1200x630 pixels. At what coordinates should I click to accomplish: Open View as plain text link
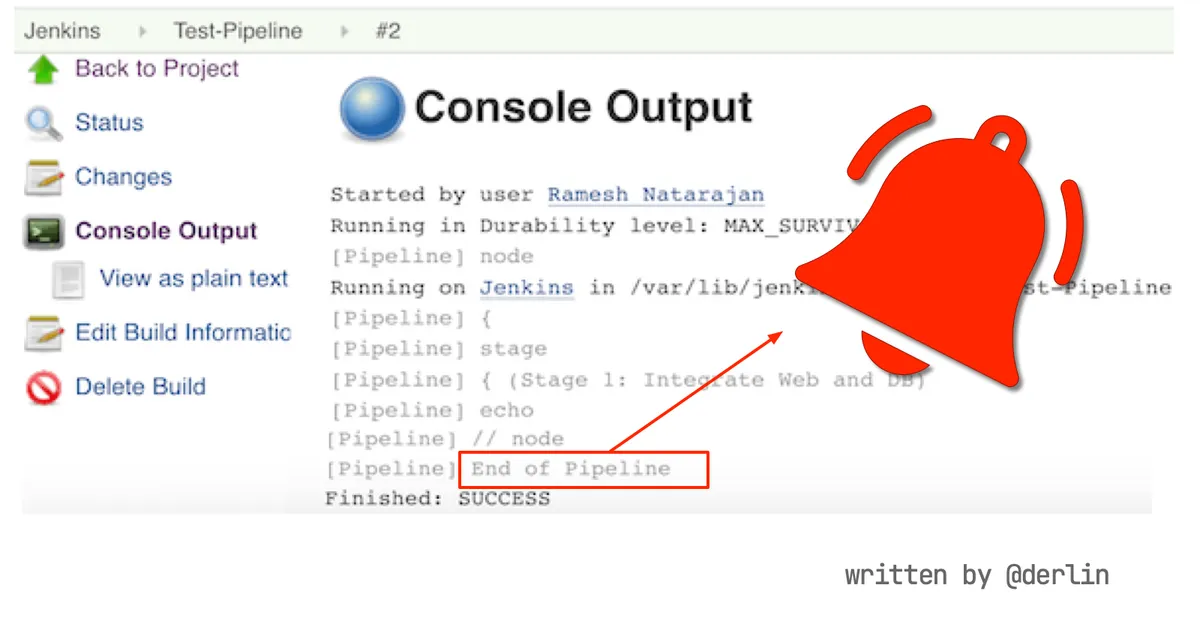click(194, 279)
